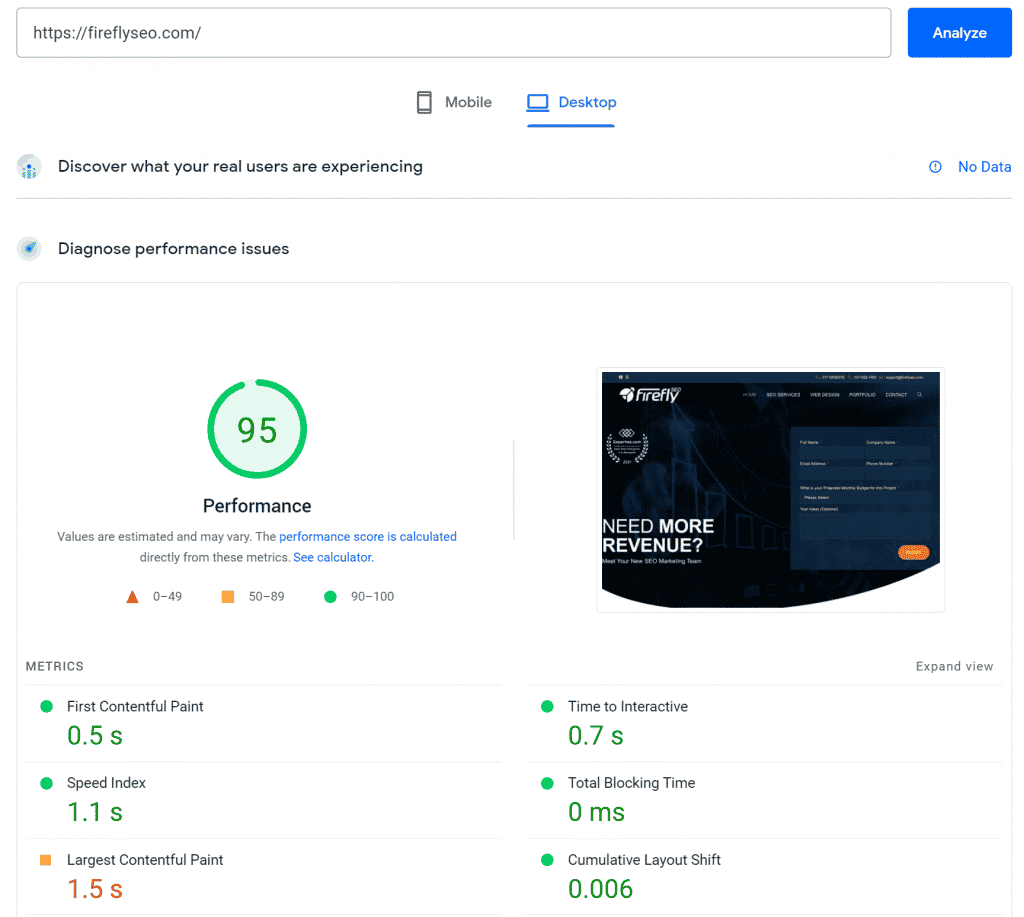This screenshot has width=1024, height=917.
Task: Click the Diagnose performance issues heading
Action: pyautogui.click(x=174, y=249)
